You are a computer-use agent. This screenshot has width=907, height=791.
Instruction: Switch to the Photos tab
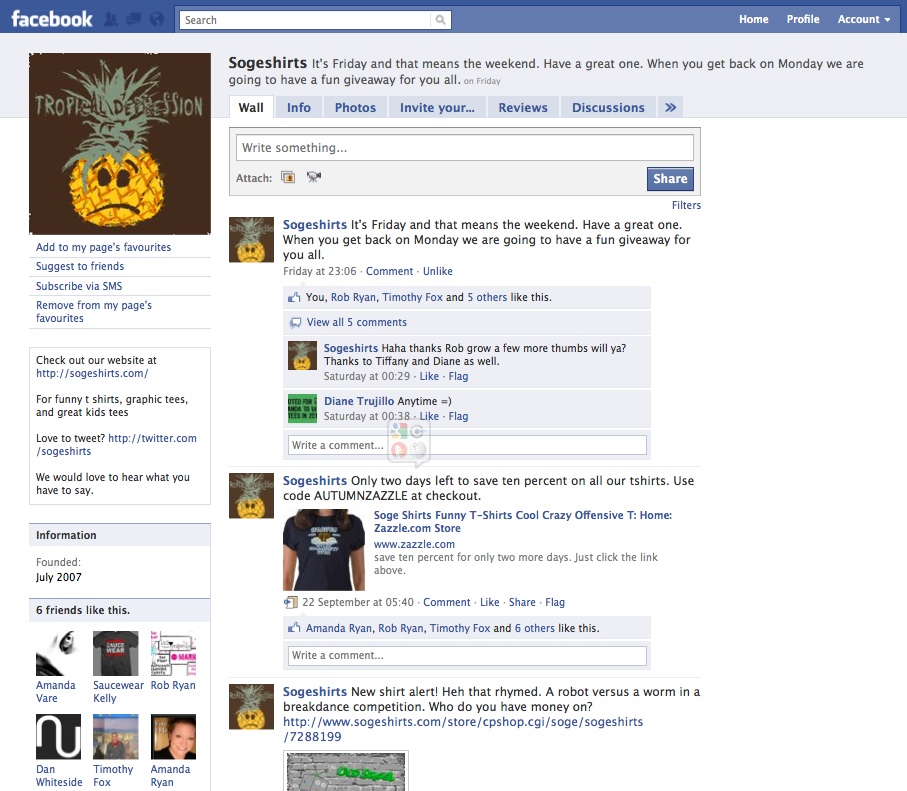point(355,108)
